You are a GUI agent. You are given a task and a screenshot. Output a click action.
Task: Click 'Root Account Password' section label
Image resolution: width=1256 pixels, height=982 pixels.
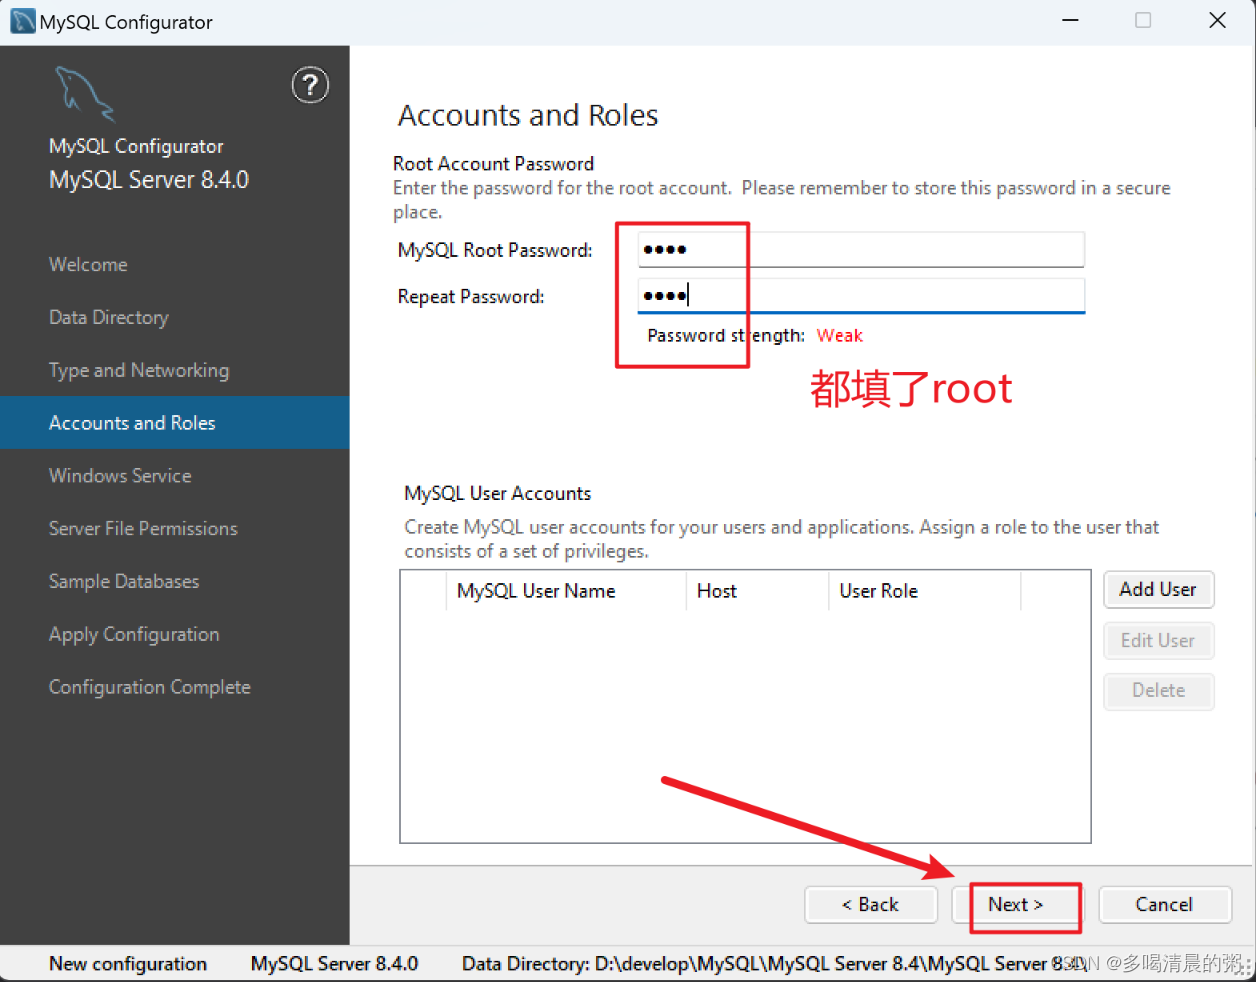point(493,163)
